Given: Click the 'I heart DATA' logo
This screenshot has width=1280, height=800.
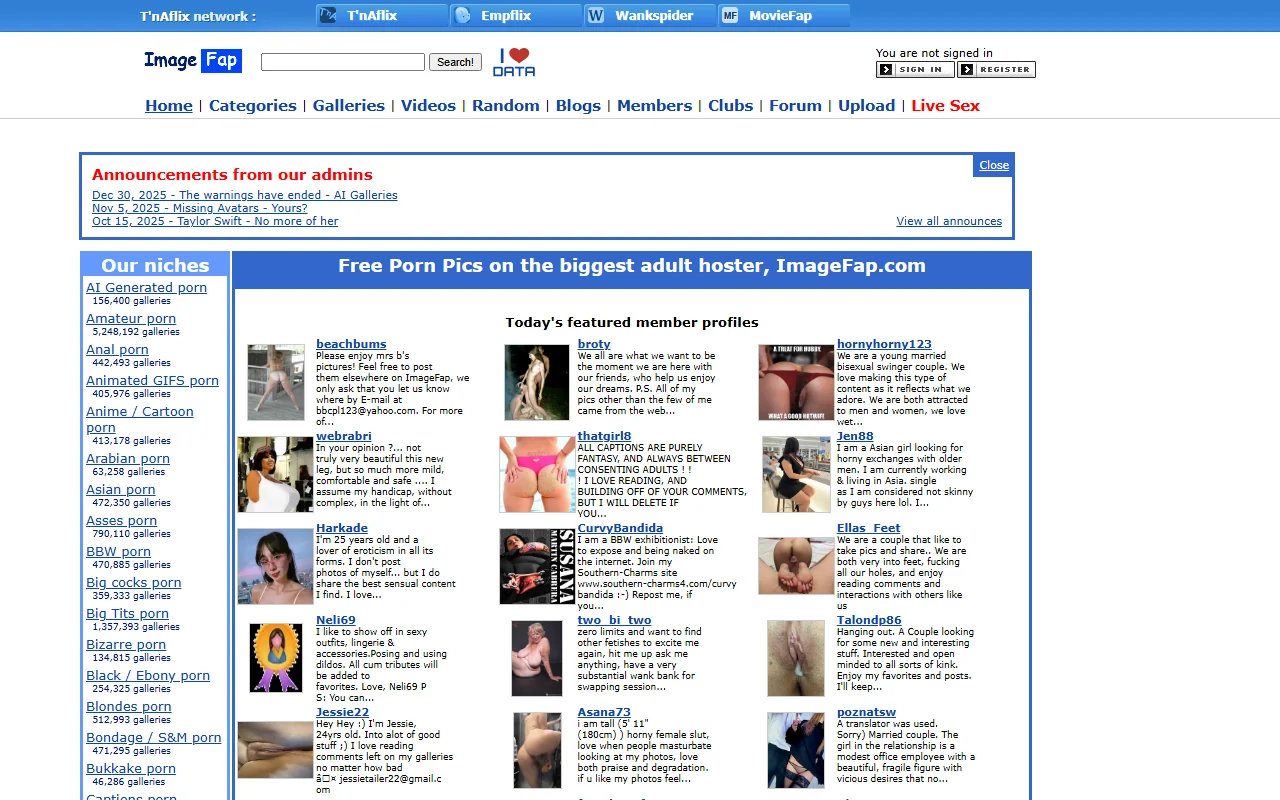Looking at the screenshot, I should [514, 60].
